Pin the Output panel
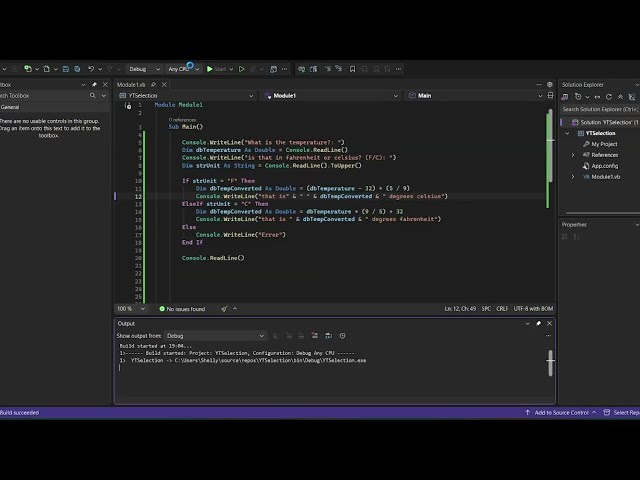Screen dimensions: 640x480 point(538,323)
